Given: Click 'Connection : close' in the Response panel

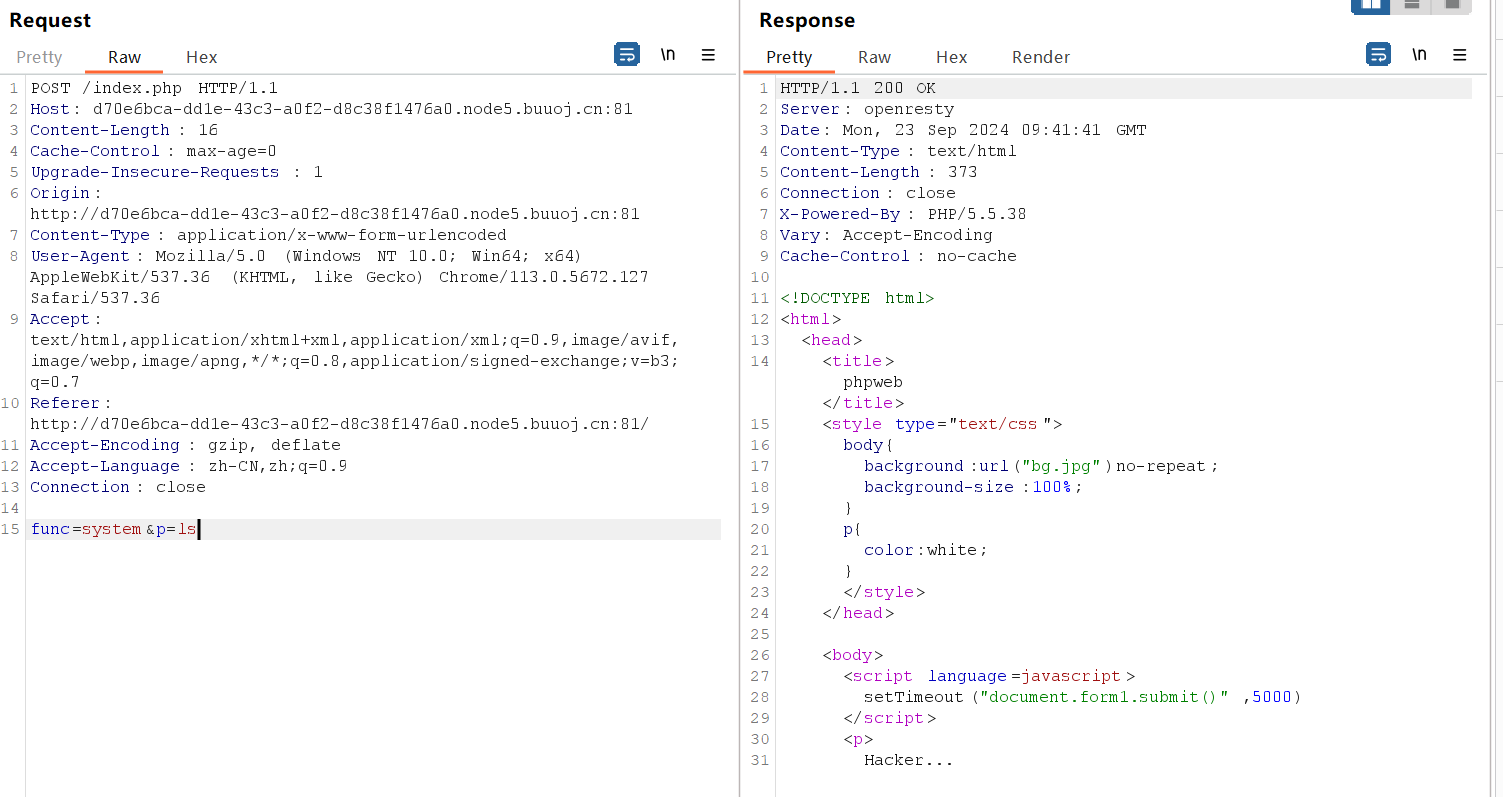Looking at the screenshot, I should tap(868, 193).
